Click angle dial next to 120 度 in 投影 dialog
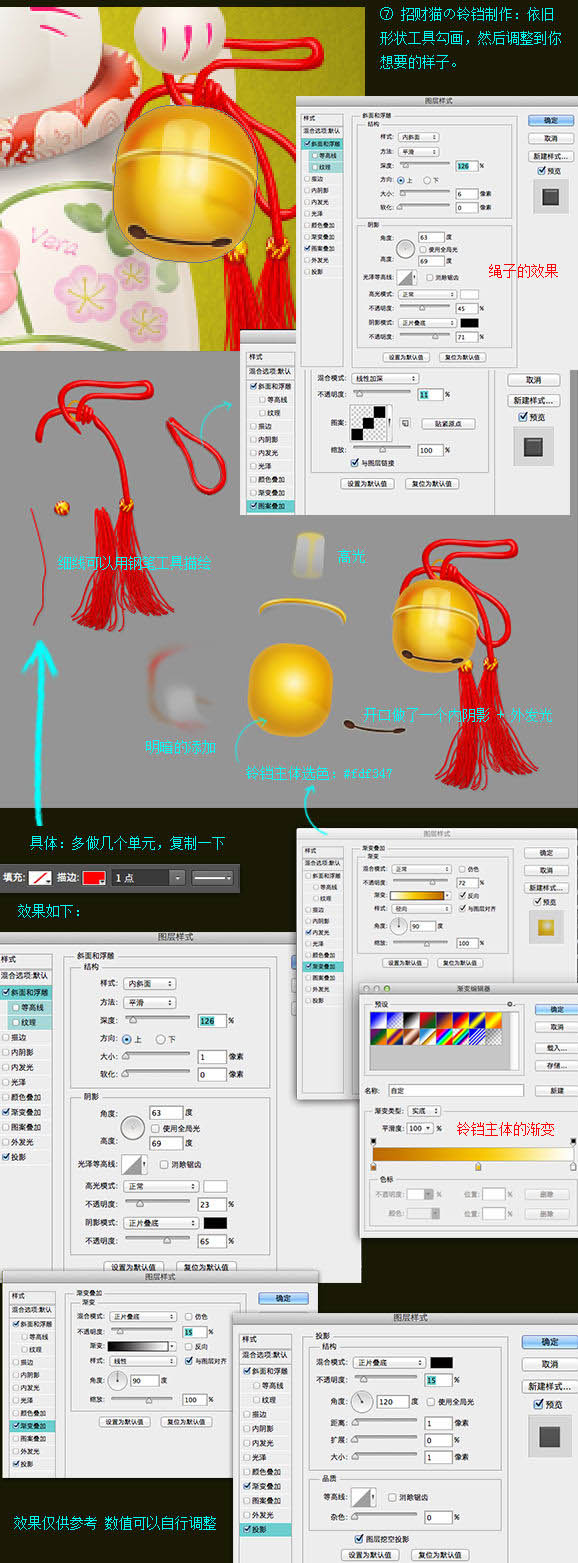The width and height of the screenshot is (578, 1563). click(362, 1401)
